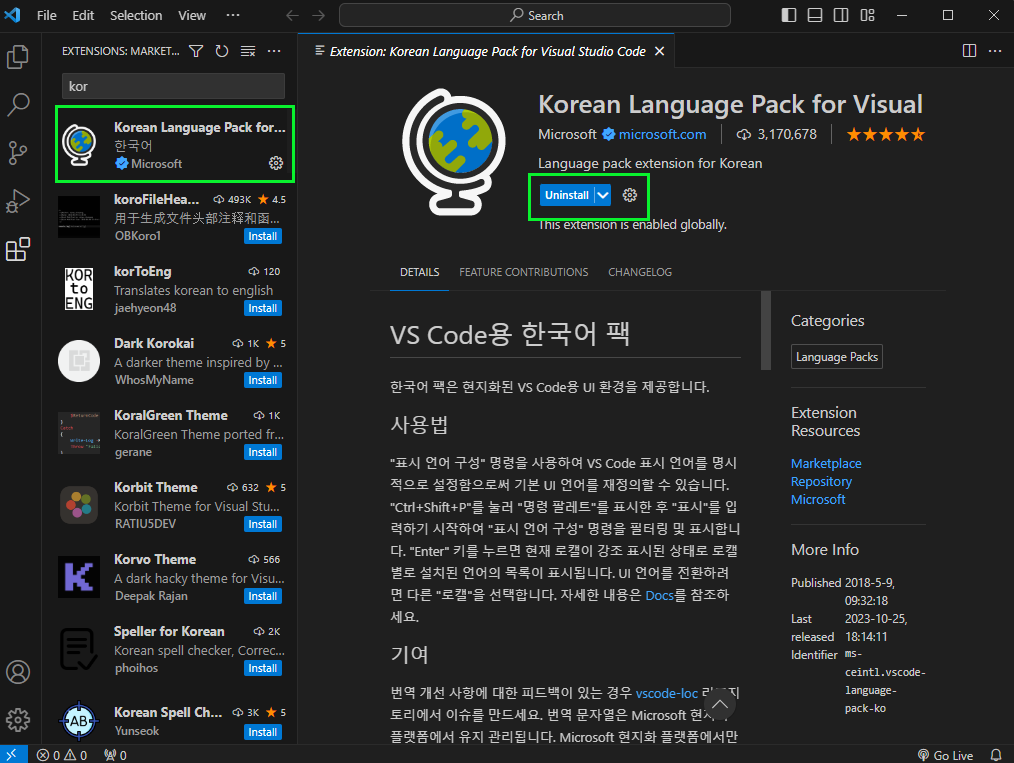Install the Korbit Theme

pos(263,524)
